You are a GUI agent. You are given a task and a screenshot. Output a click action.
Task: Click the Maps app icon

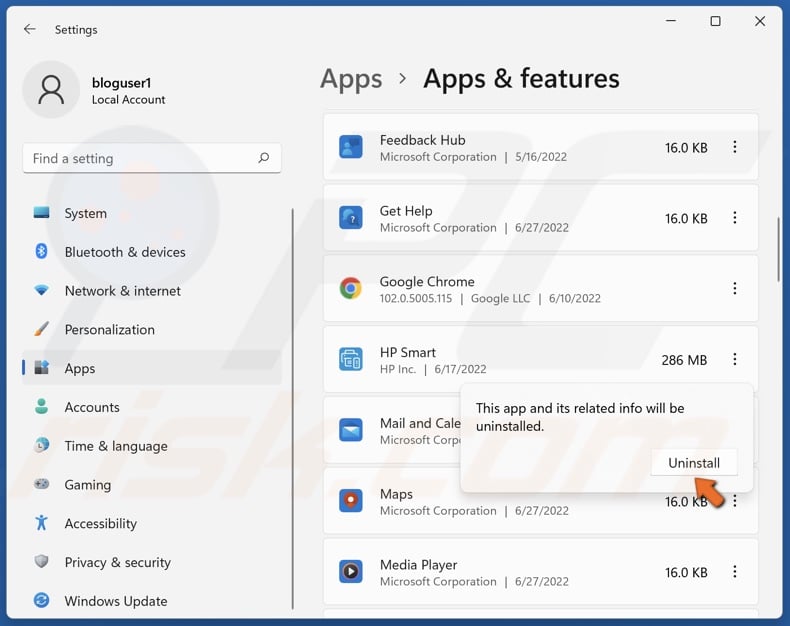(351, 501)
